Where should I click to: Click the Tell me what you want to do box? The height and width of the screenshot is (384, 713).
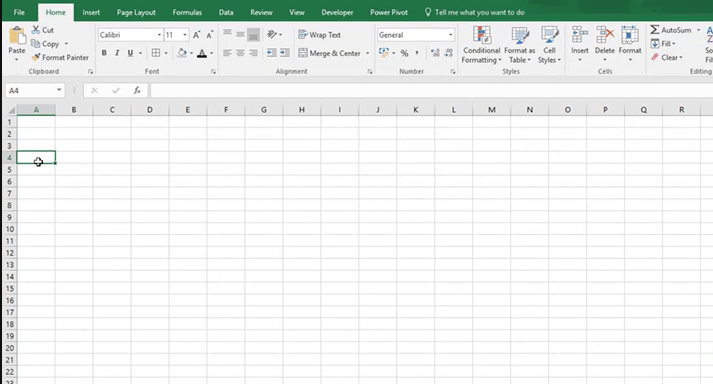tap(474, 12)
